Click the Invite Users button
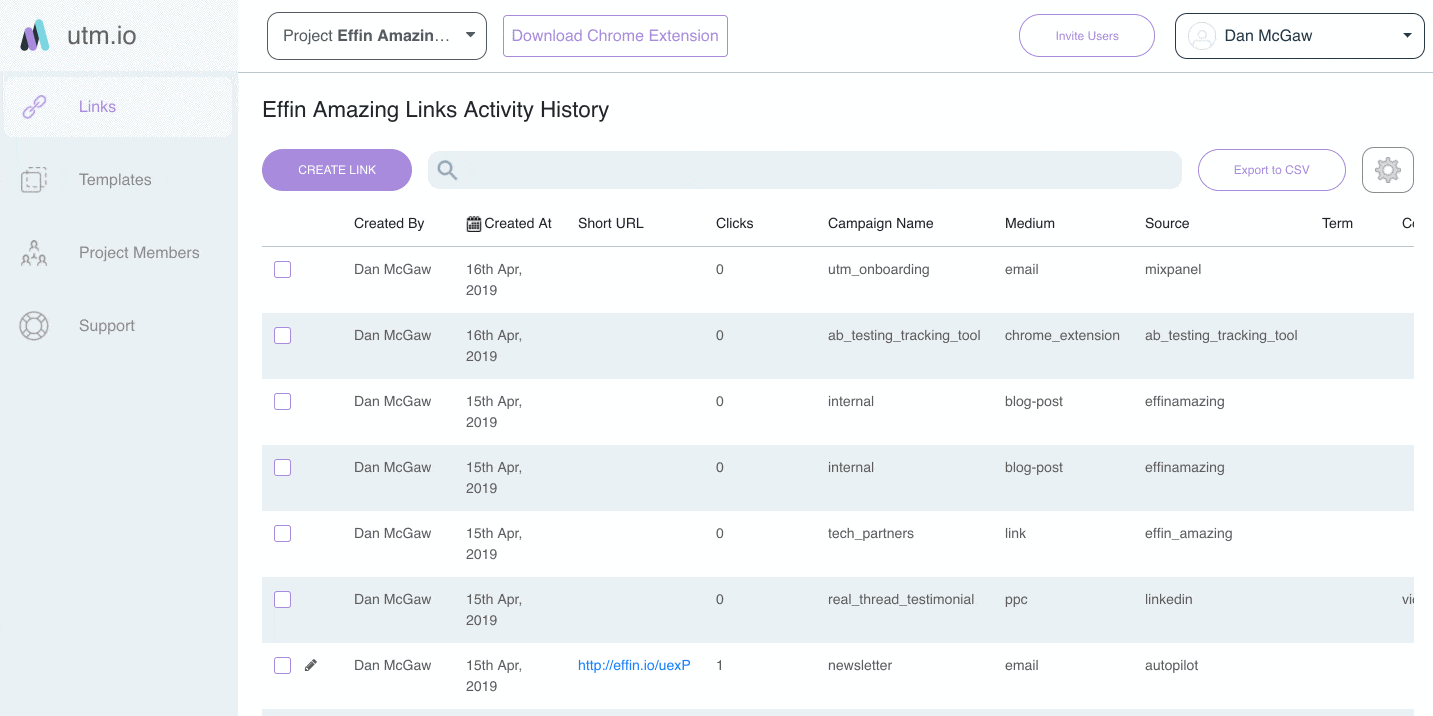Viewport: 1433px width, 716px height. [x=1087, y=36]
